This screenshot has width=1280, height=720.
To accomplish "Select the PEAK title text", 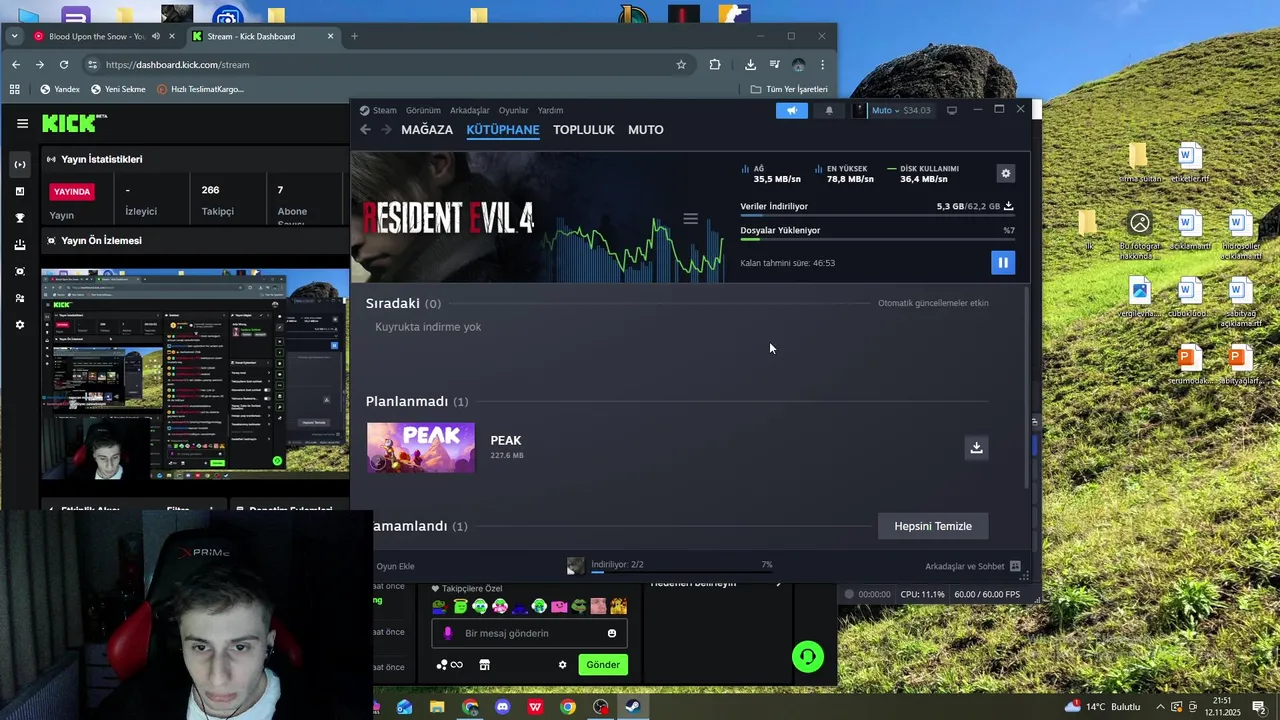I will 506,440.
